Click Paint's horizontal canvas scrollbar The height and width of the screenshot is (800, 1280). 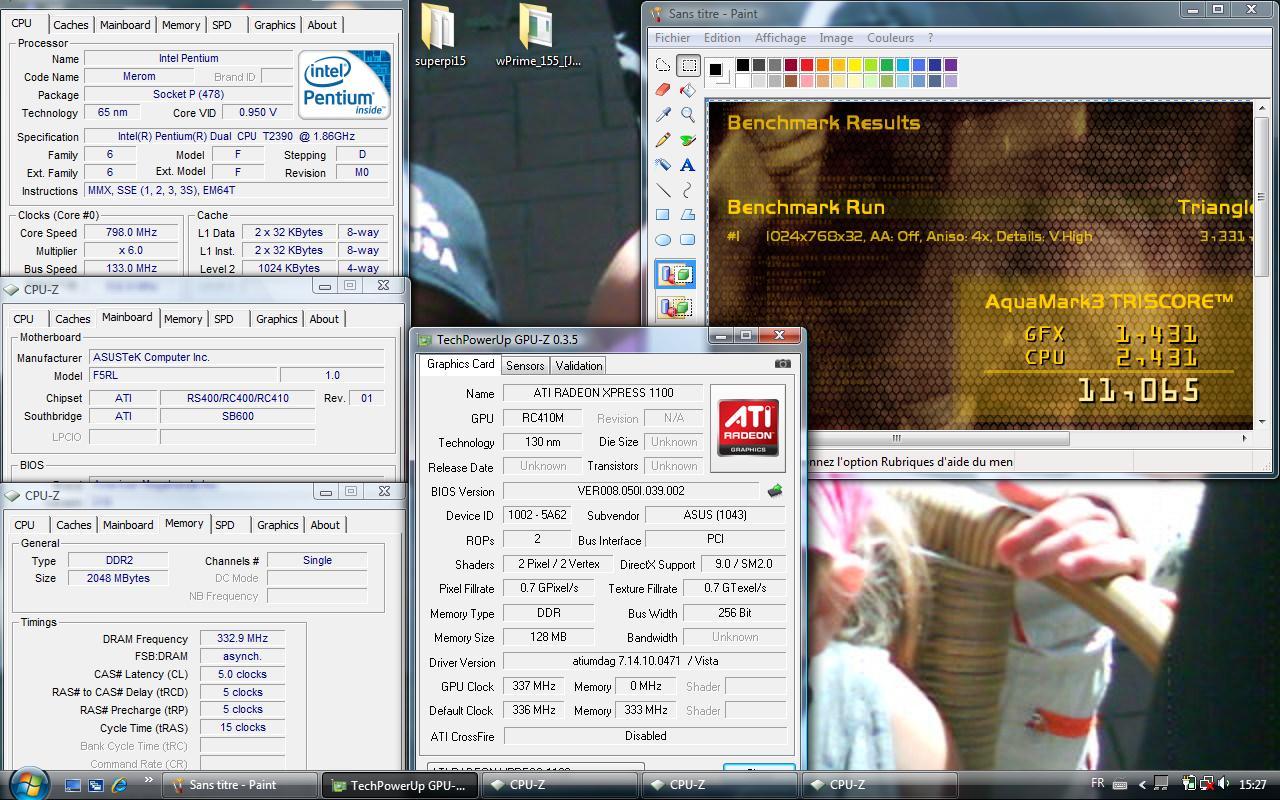(x=896, y=438)
